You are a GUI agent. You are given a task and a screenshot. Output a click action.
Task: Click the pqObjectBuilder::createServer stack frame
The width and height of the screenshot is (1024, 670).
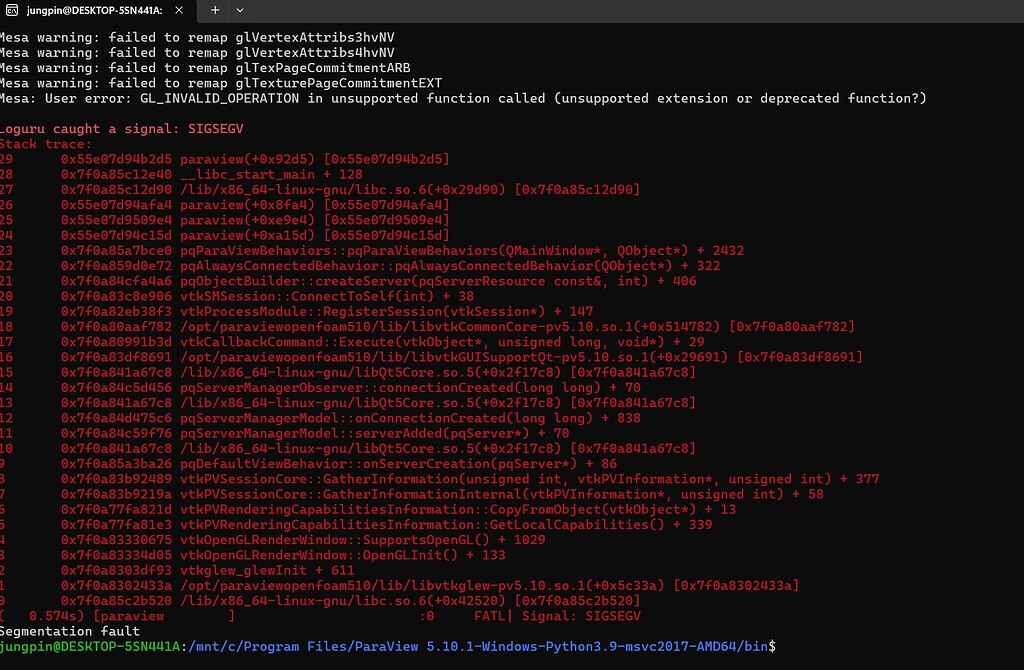[x=438, y=281]
